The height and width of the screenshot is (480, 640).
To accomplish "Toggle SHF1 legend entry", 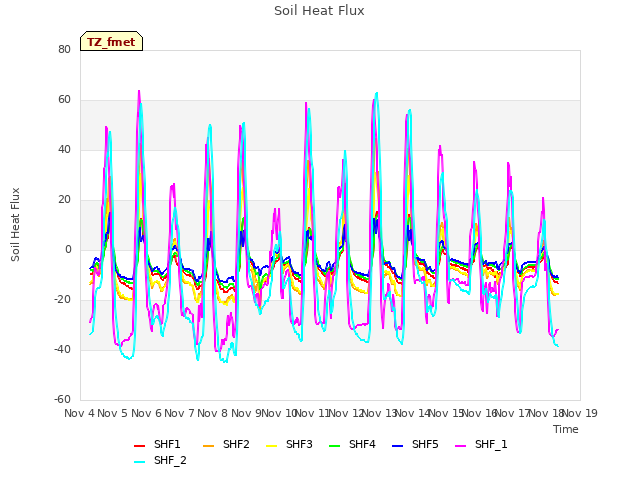I will pos(157,444).
